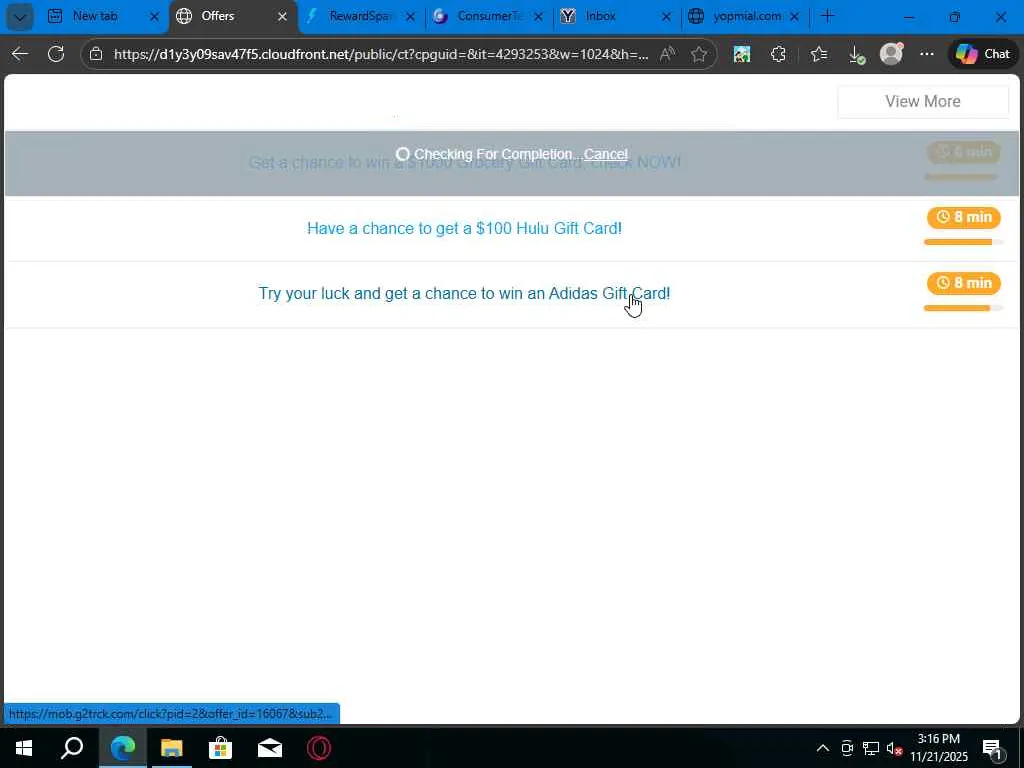Viewport: 1024px width, 768px height.
Task: Add this page to favorites star
Action: (x=699, y=54)
